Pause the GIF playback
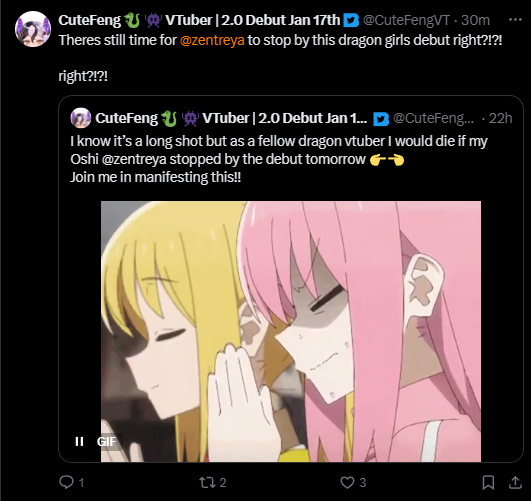 79,441
